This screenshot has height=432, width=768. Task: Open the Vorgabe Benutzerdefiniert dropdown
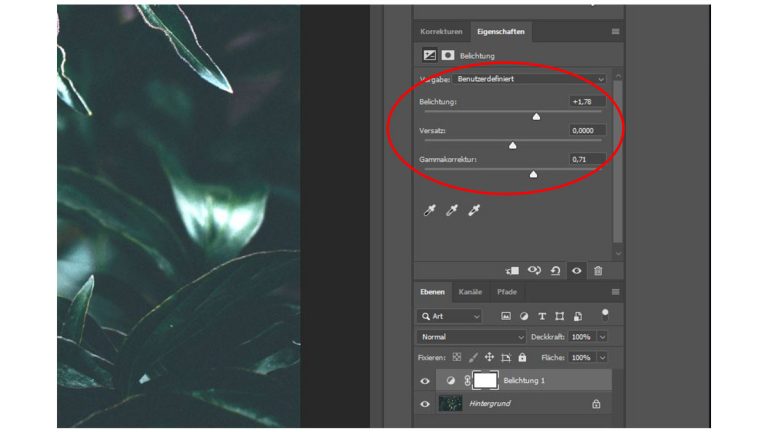(530, 78)
